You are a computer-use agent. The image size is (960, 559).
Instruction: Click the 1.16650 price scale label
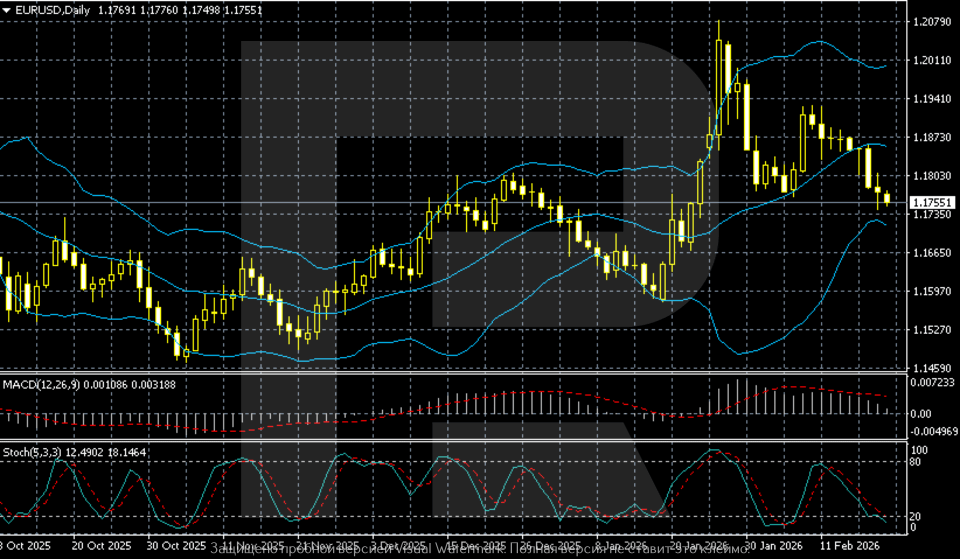[x=931, y=253]
